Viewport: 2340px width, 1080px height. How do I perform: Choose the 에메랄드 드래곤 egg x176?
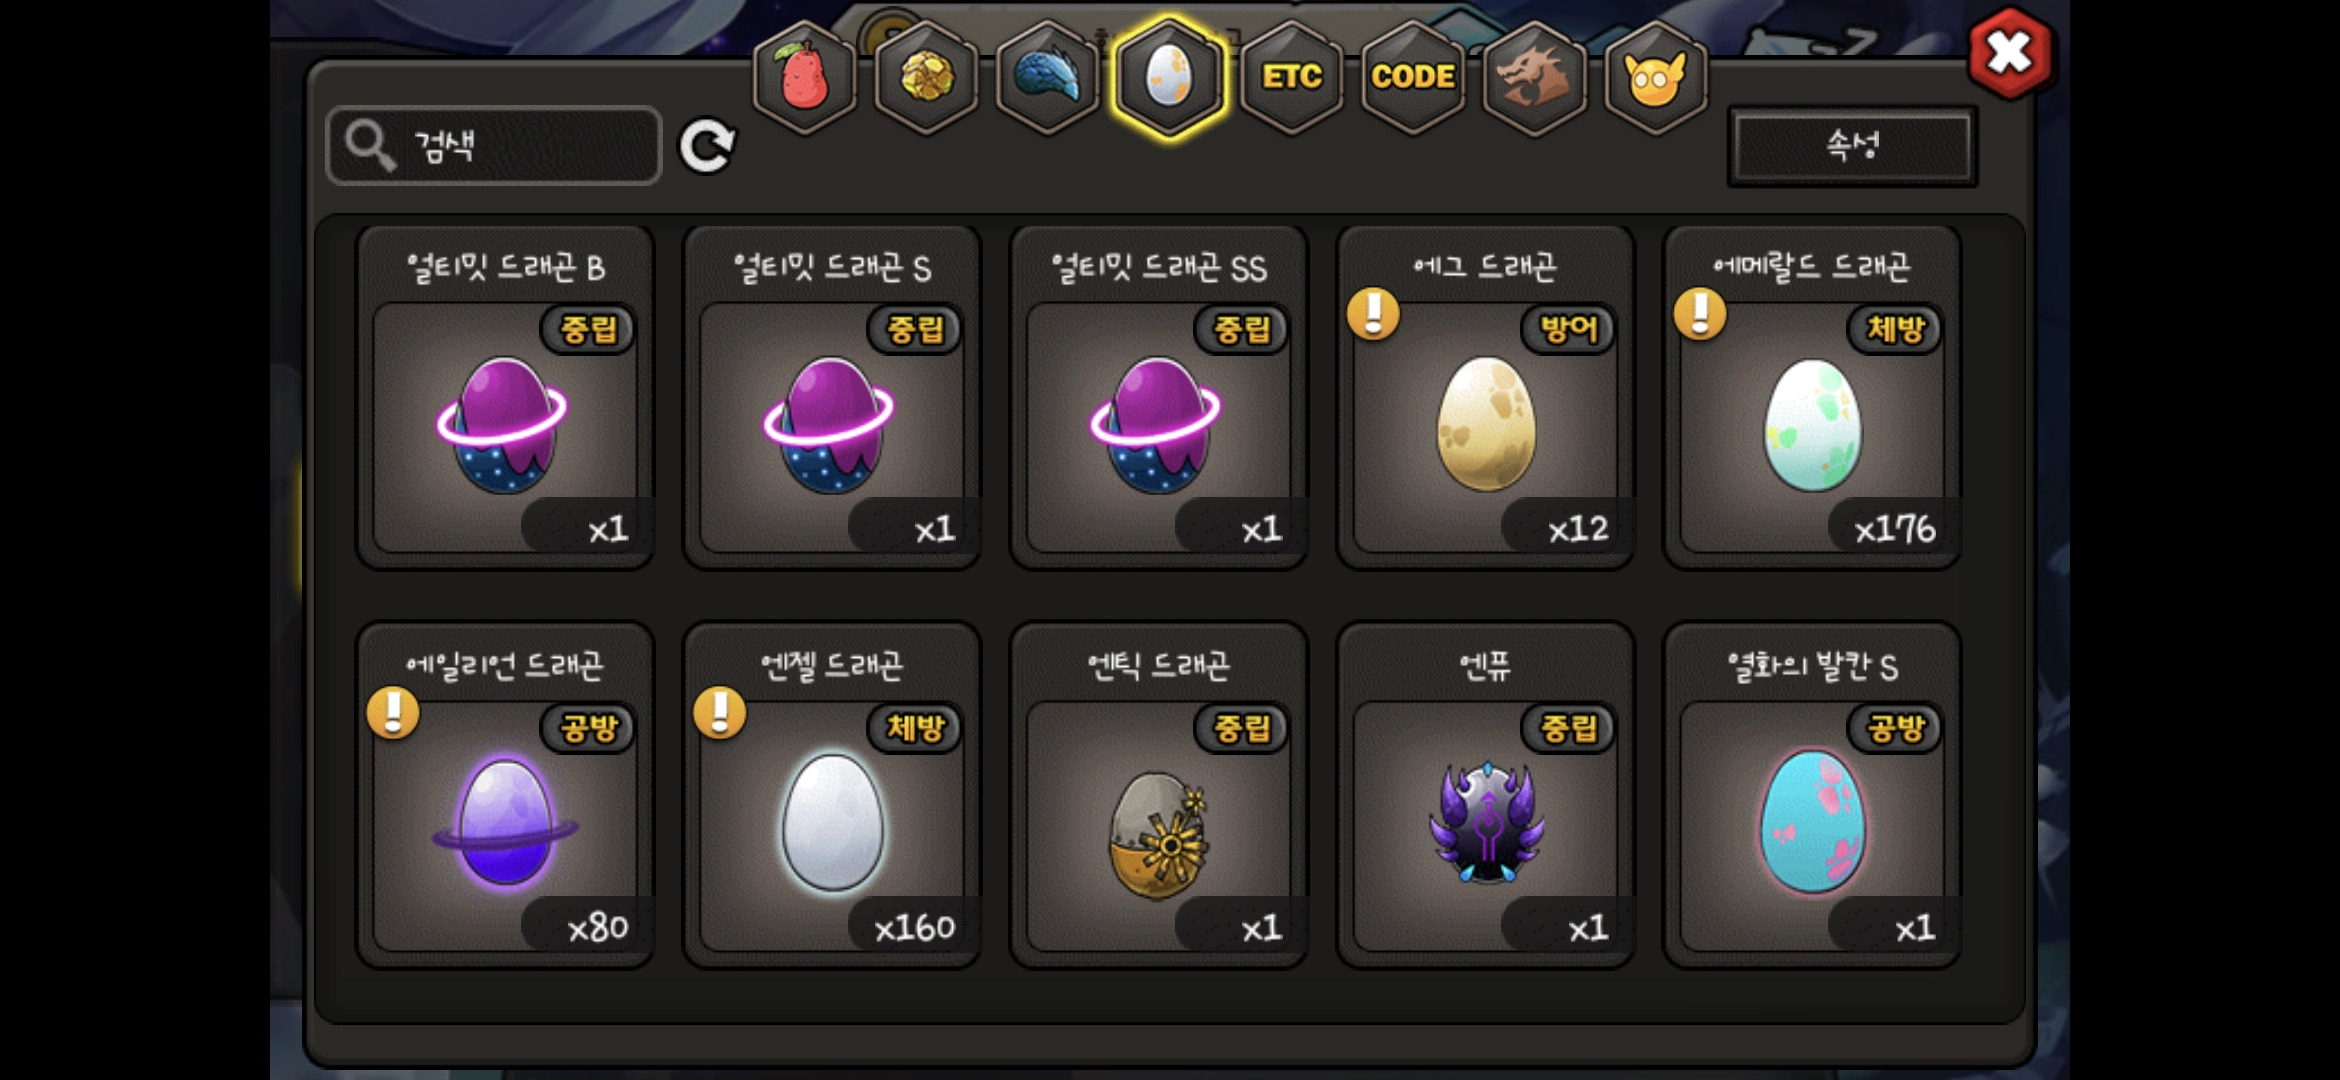(x=1812, y=398)
